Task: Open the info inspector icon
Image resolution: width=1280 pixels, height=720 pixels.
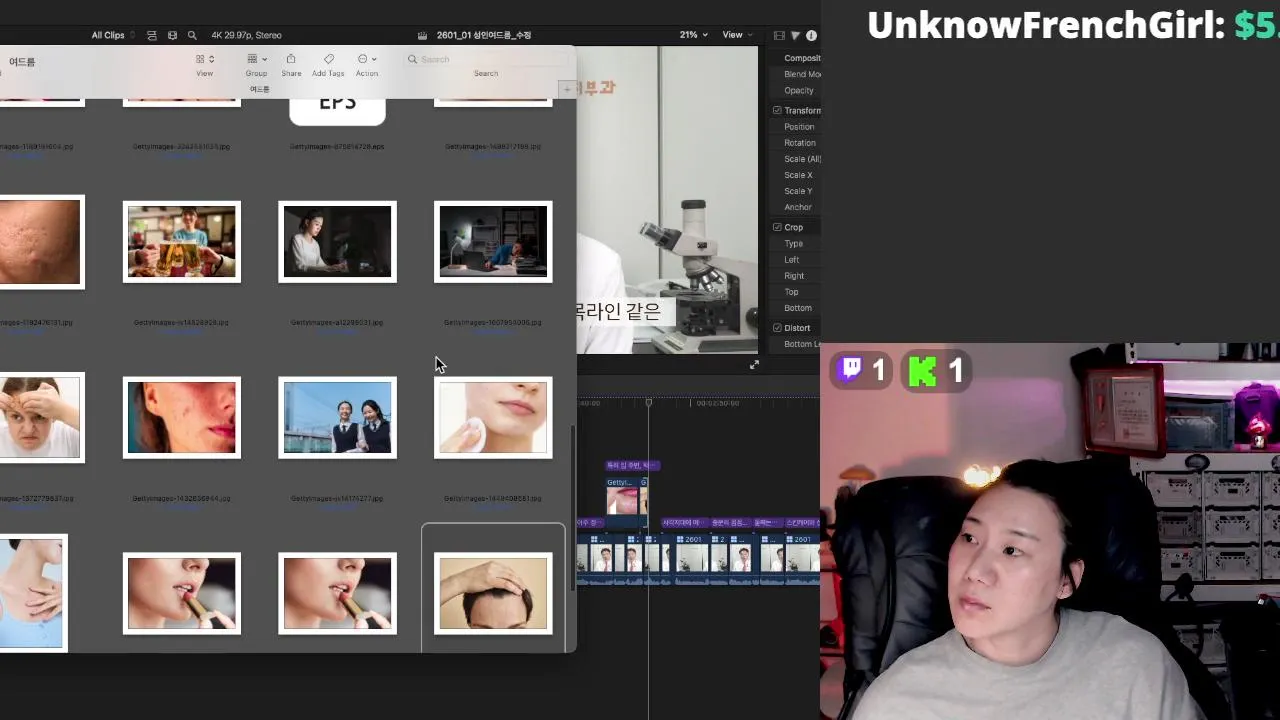Action: point(811,35)
